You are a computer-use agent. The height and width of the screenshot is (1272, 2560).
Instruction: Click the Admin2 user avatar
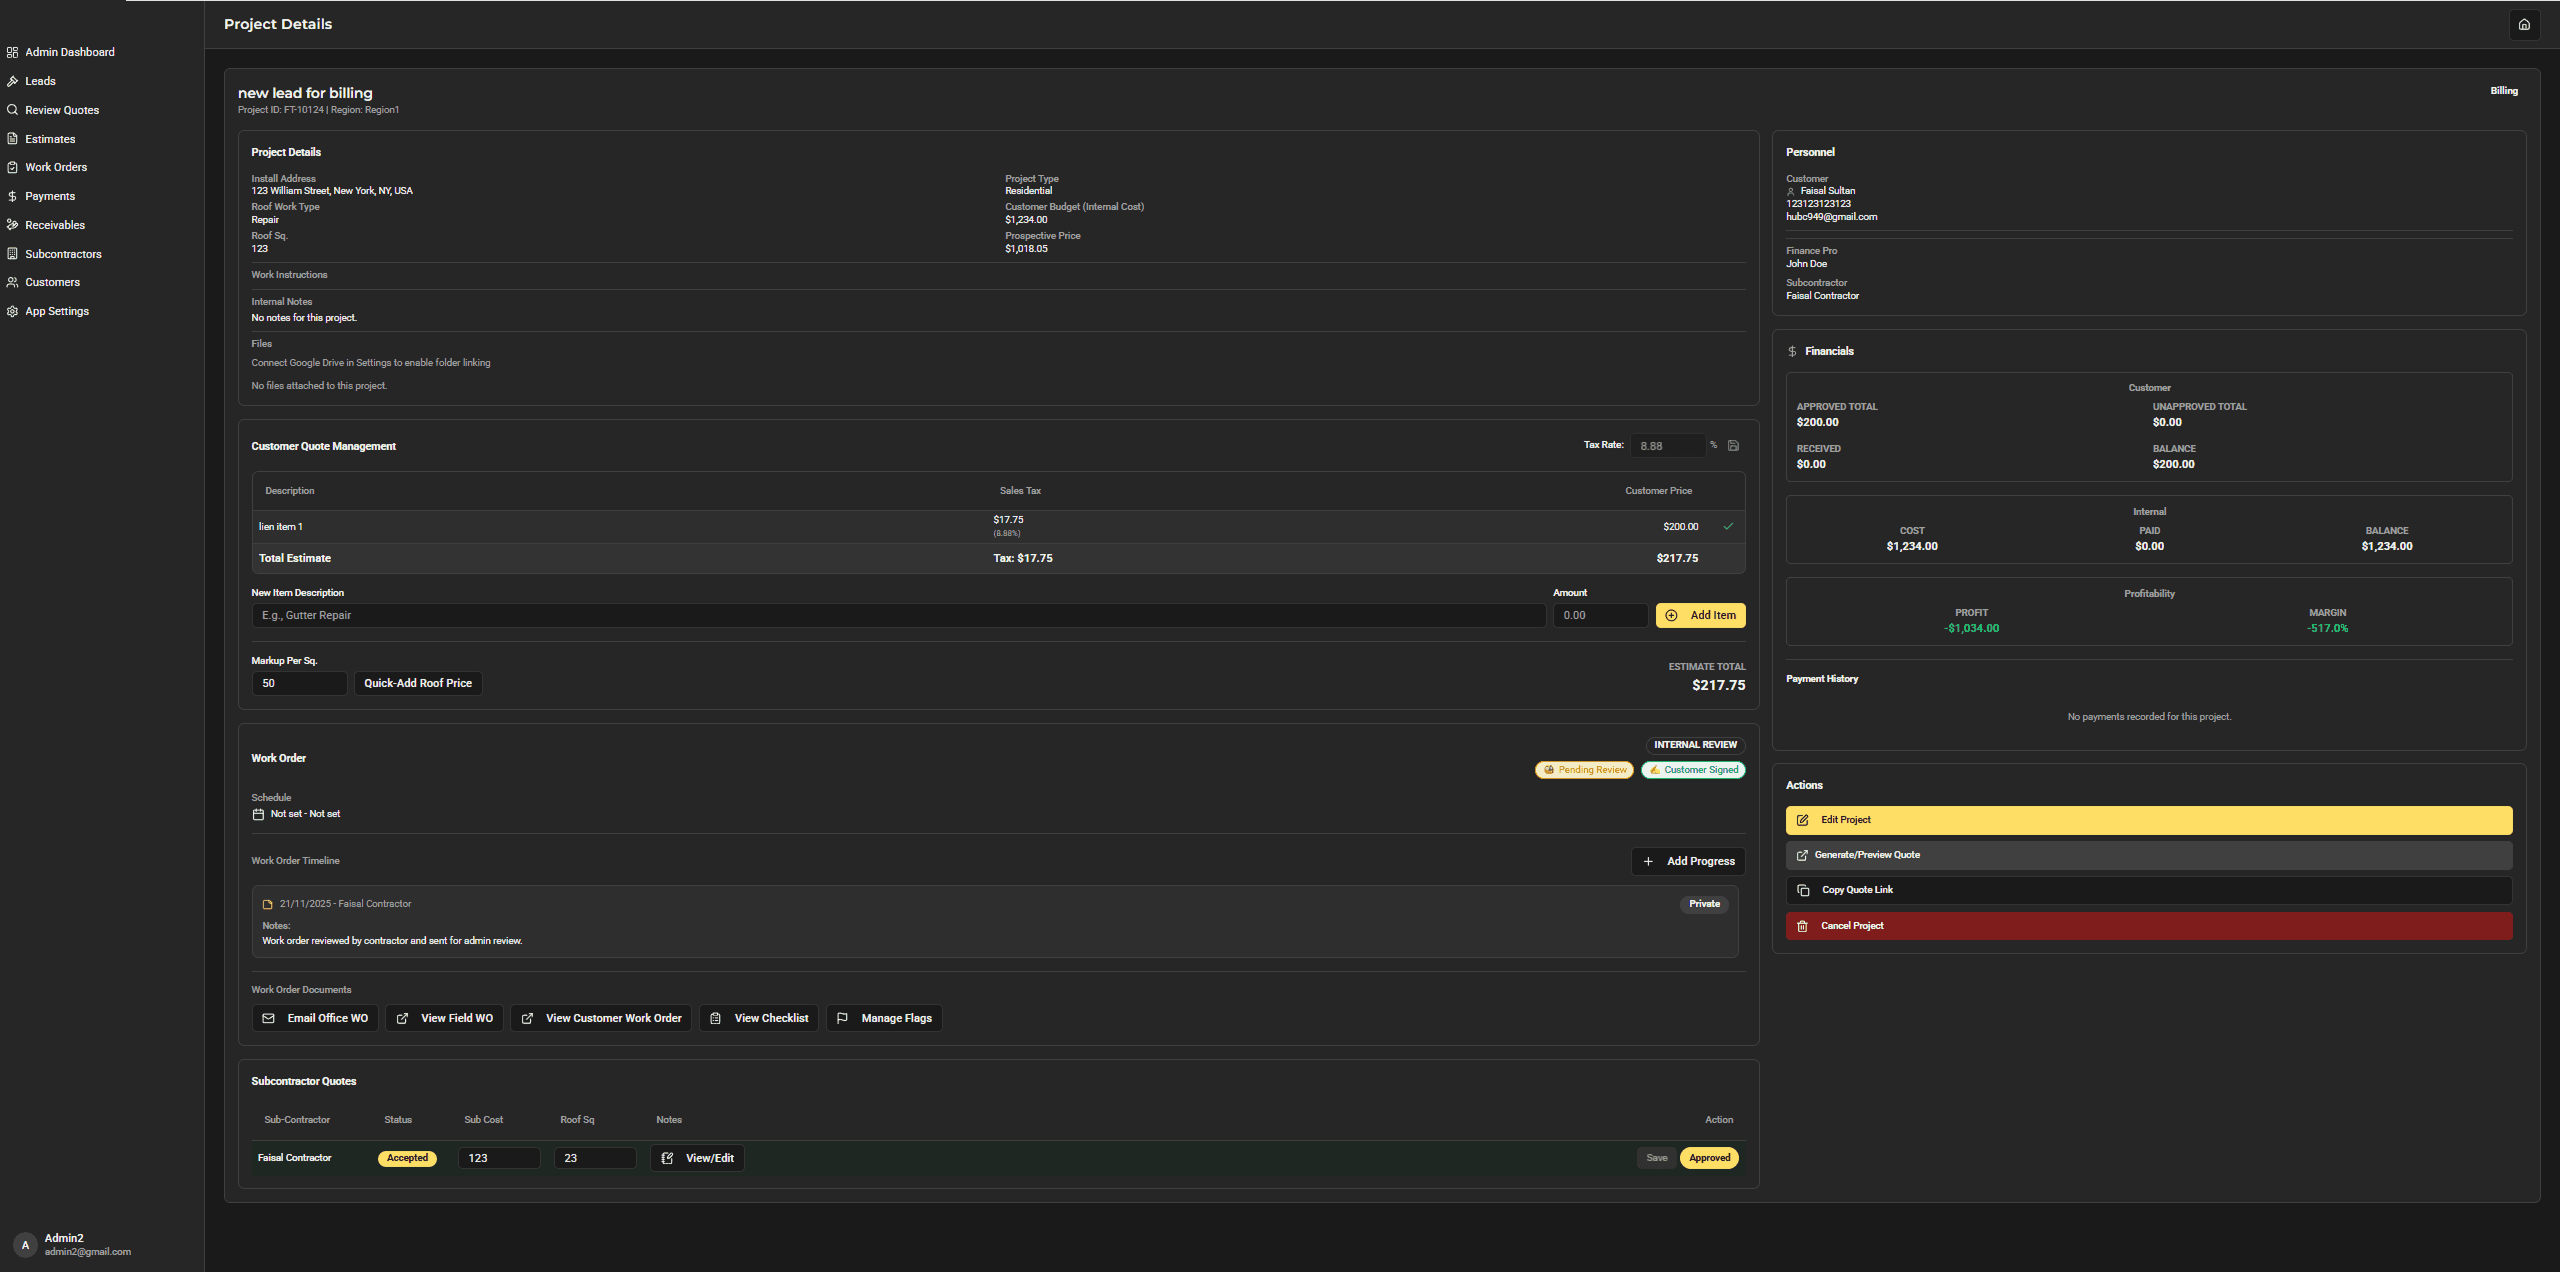pos(25,1245)
